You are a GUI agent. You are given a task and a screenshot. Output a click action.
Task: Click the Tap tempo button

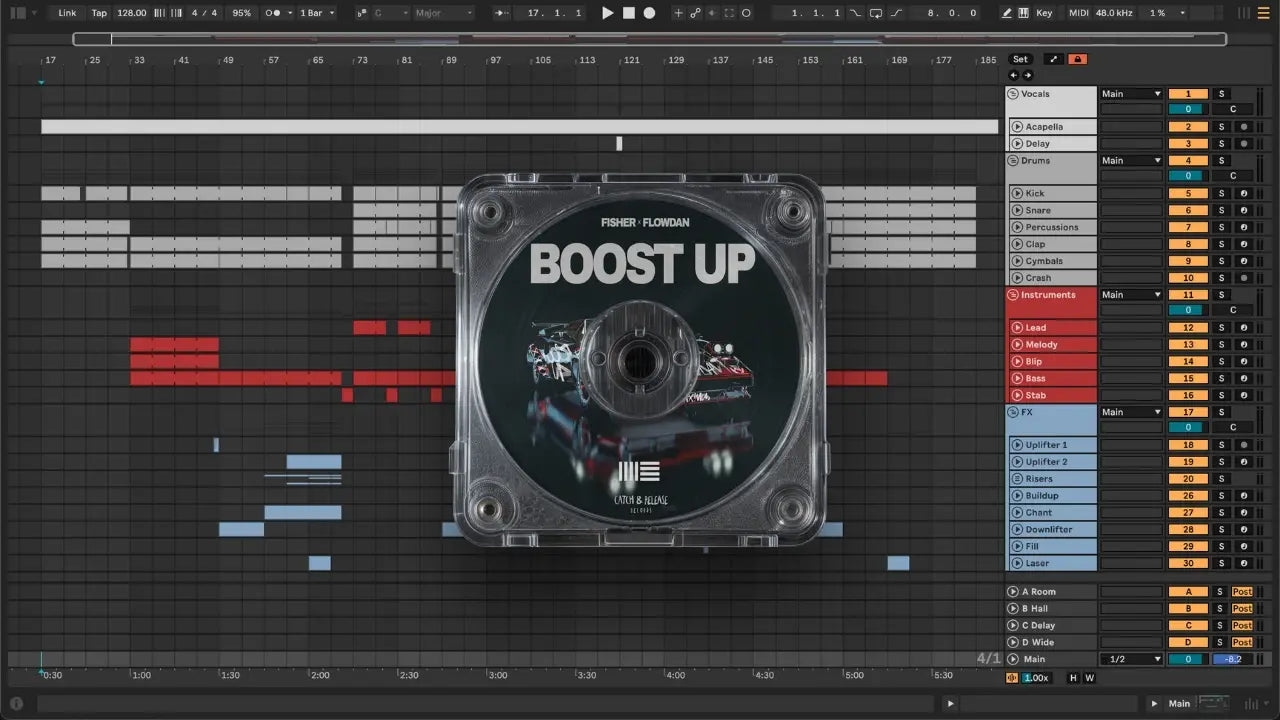99,13
